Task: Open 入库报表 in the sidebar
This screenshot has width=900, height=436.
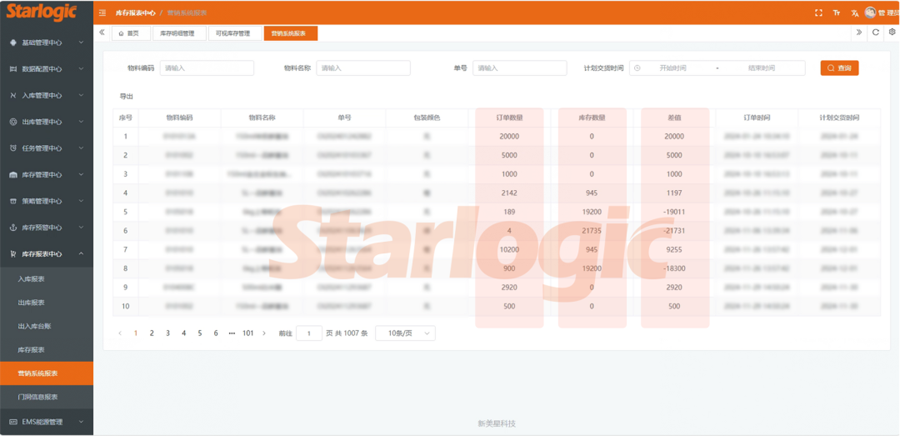Action: (x=46, y=279)
